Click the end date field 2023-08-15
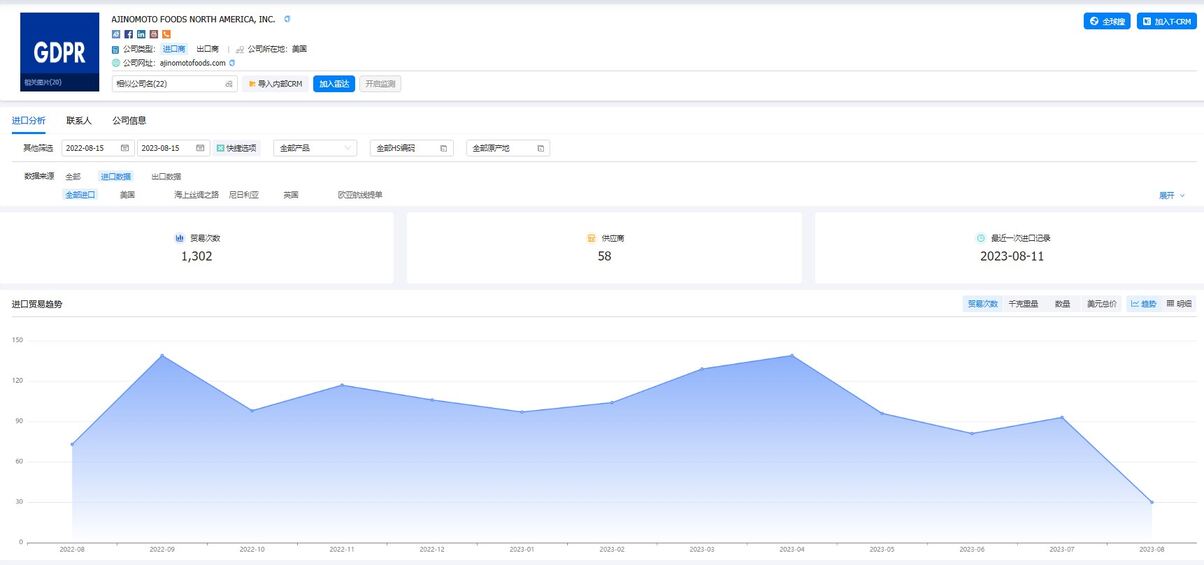Viewport: 1204px width, 565px height. point(173,148)
